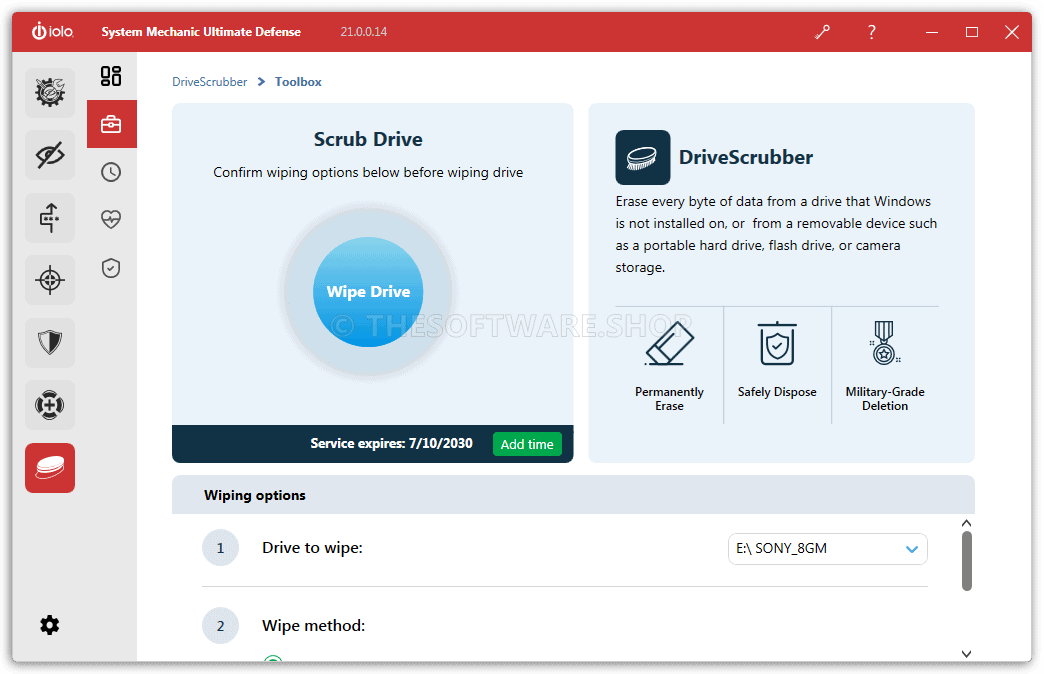
Task: Click the Service expires 7/10/2030 text
Action: click(x=392, y=444)
